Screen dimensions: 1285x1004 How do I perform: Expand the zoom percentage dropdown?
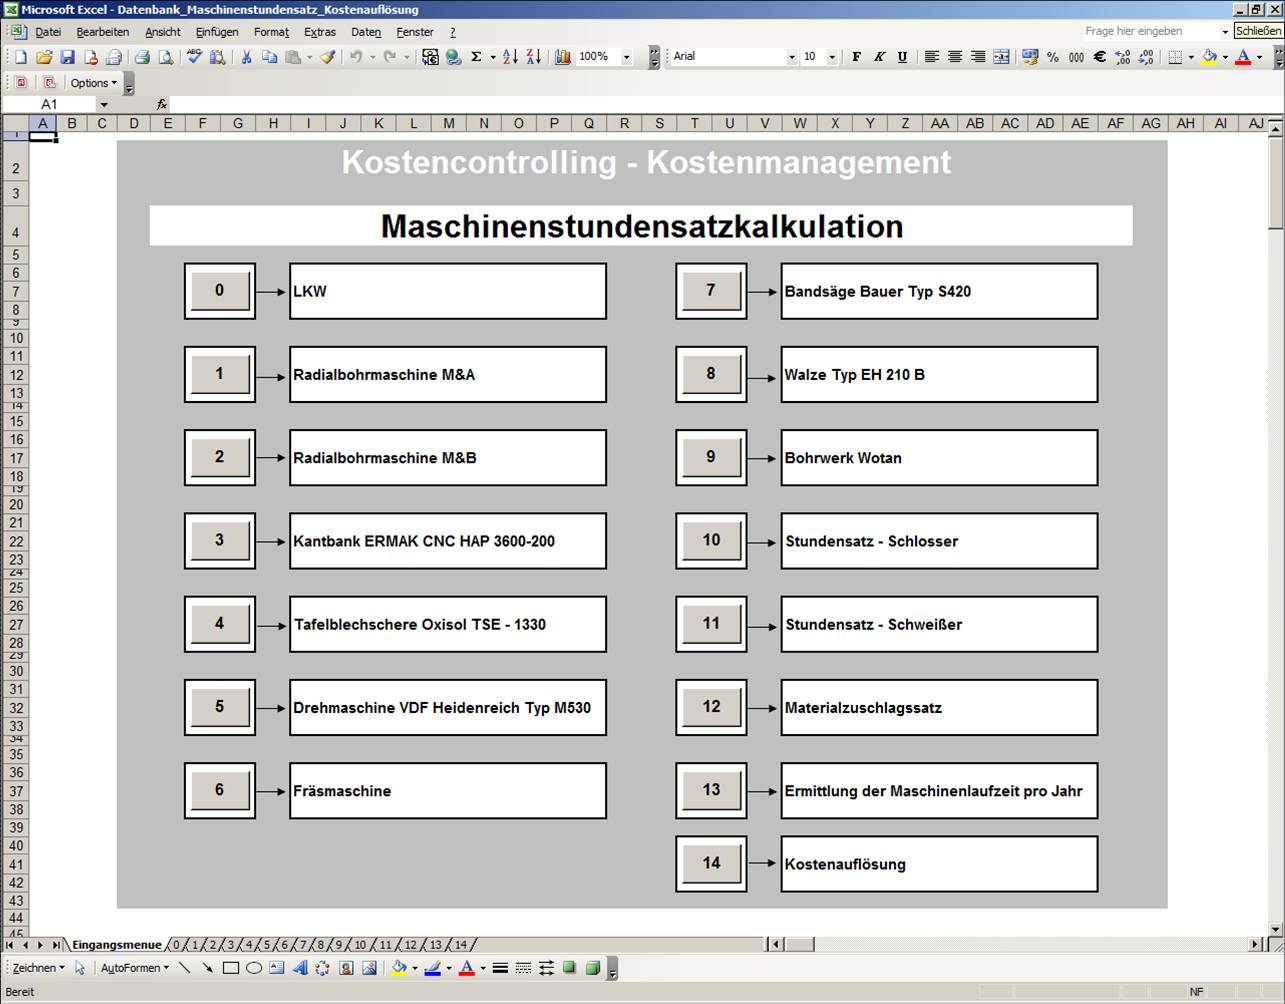[627, 57]
